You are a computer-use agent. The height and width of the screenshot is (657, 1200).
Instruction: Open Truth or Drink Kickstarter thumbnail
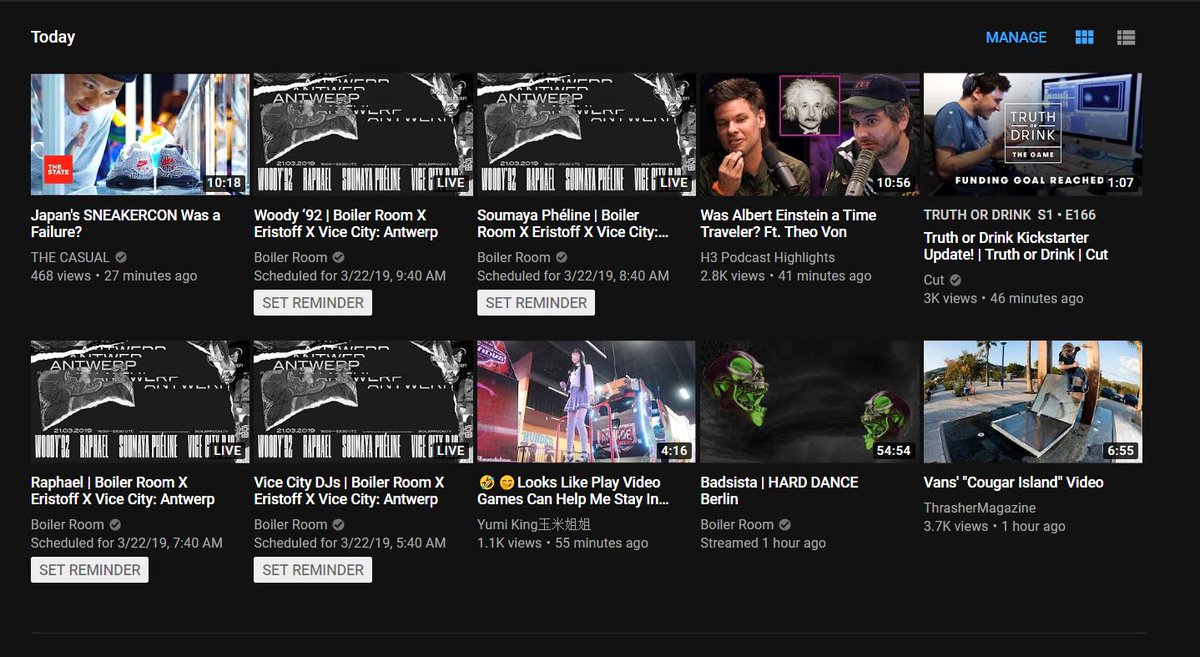(x=1033, y=134)
